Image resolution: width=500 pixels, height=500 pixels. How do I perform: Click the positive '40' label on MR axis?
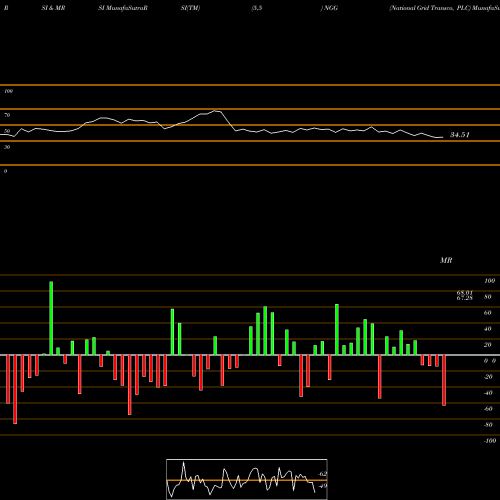pos(488,329)
